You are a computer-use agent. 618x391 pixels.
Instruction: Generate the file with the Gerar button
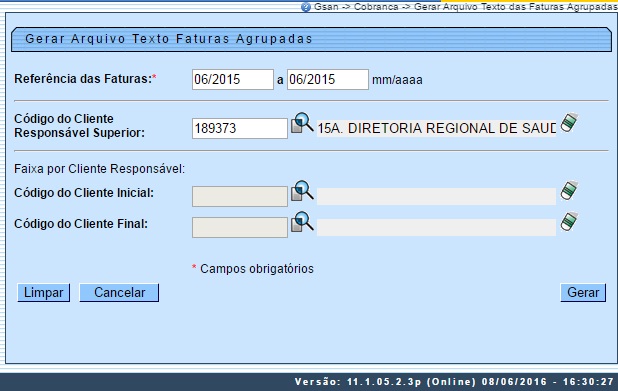pos(583,292)
